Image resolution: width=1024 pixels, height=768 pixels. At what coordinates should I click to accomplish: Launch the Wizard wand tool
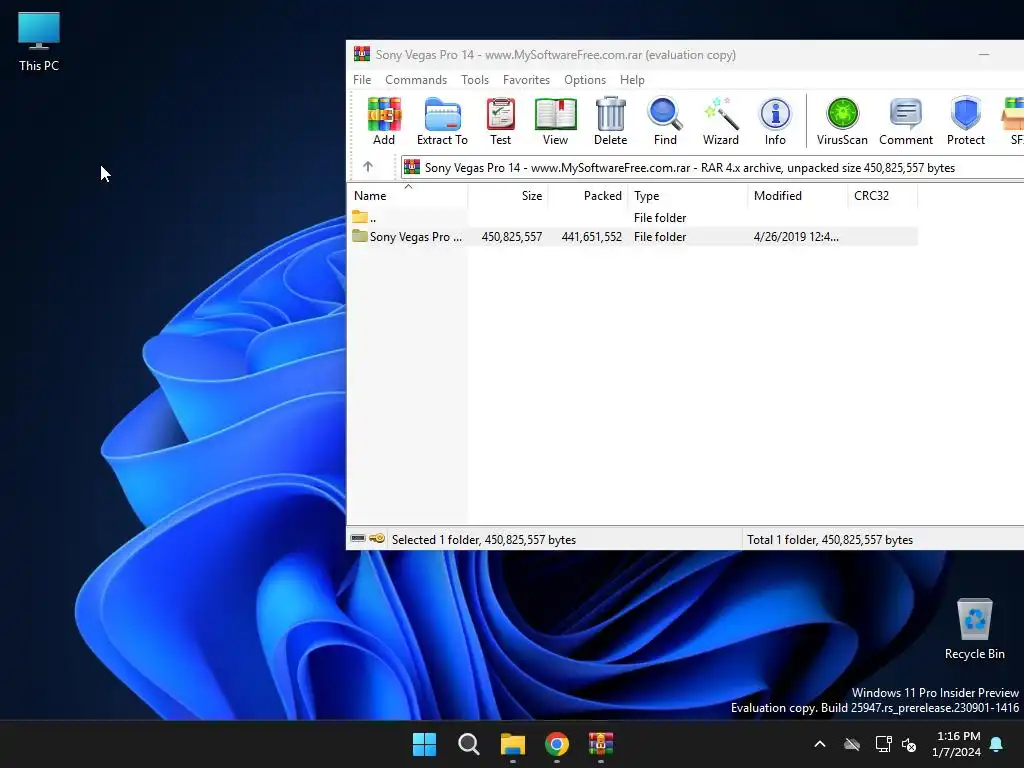pyautogui.click(x=720, y=121)
